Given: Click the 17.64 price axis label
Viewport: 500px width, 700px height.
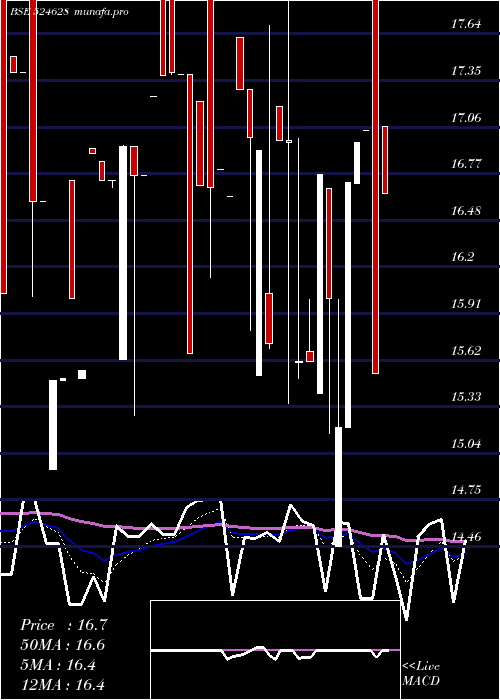Looking at the screenshot, I should coord(466,24).
